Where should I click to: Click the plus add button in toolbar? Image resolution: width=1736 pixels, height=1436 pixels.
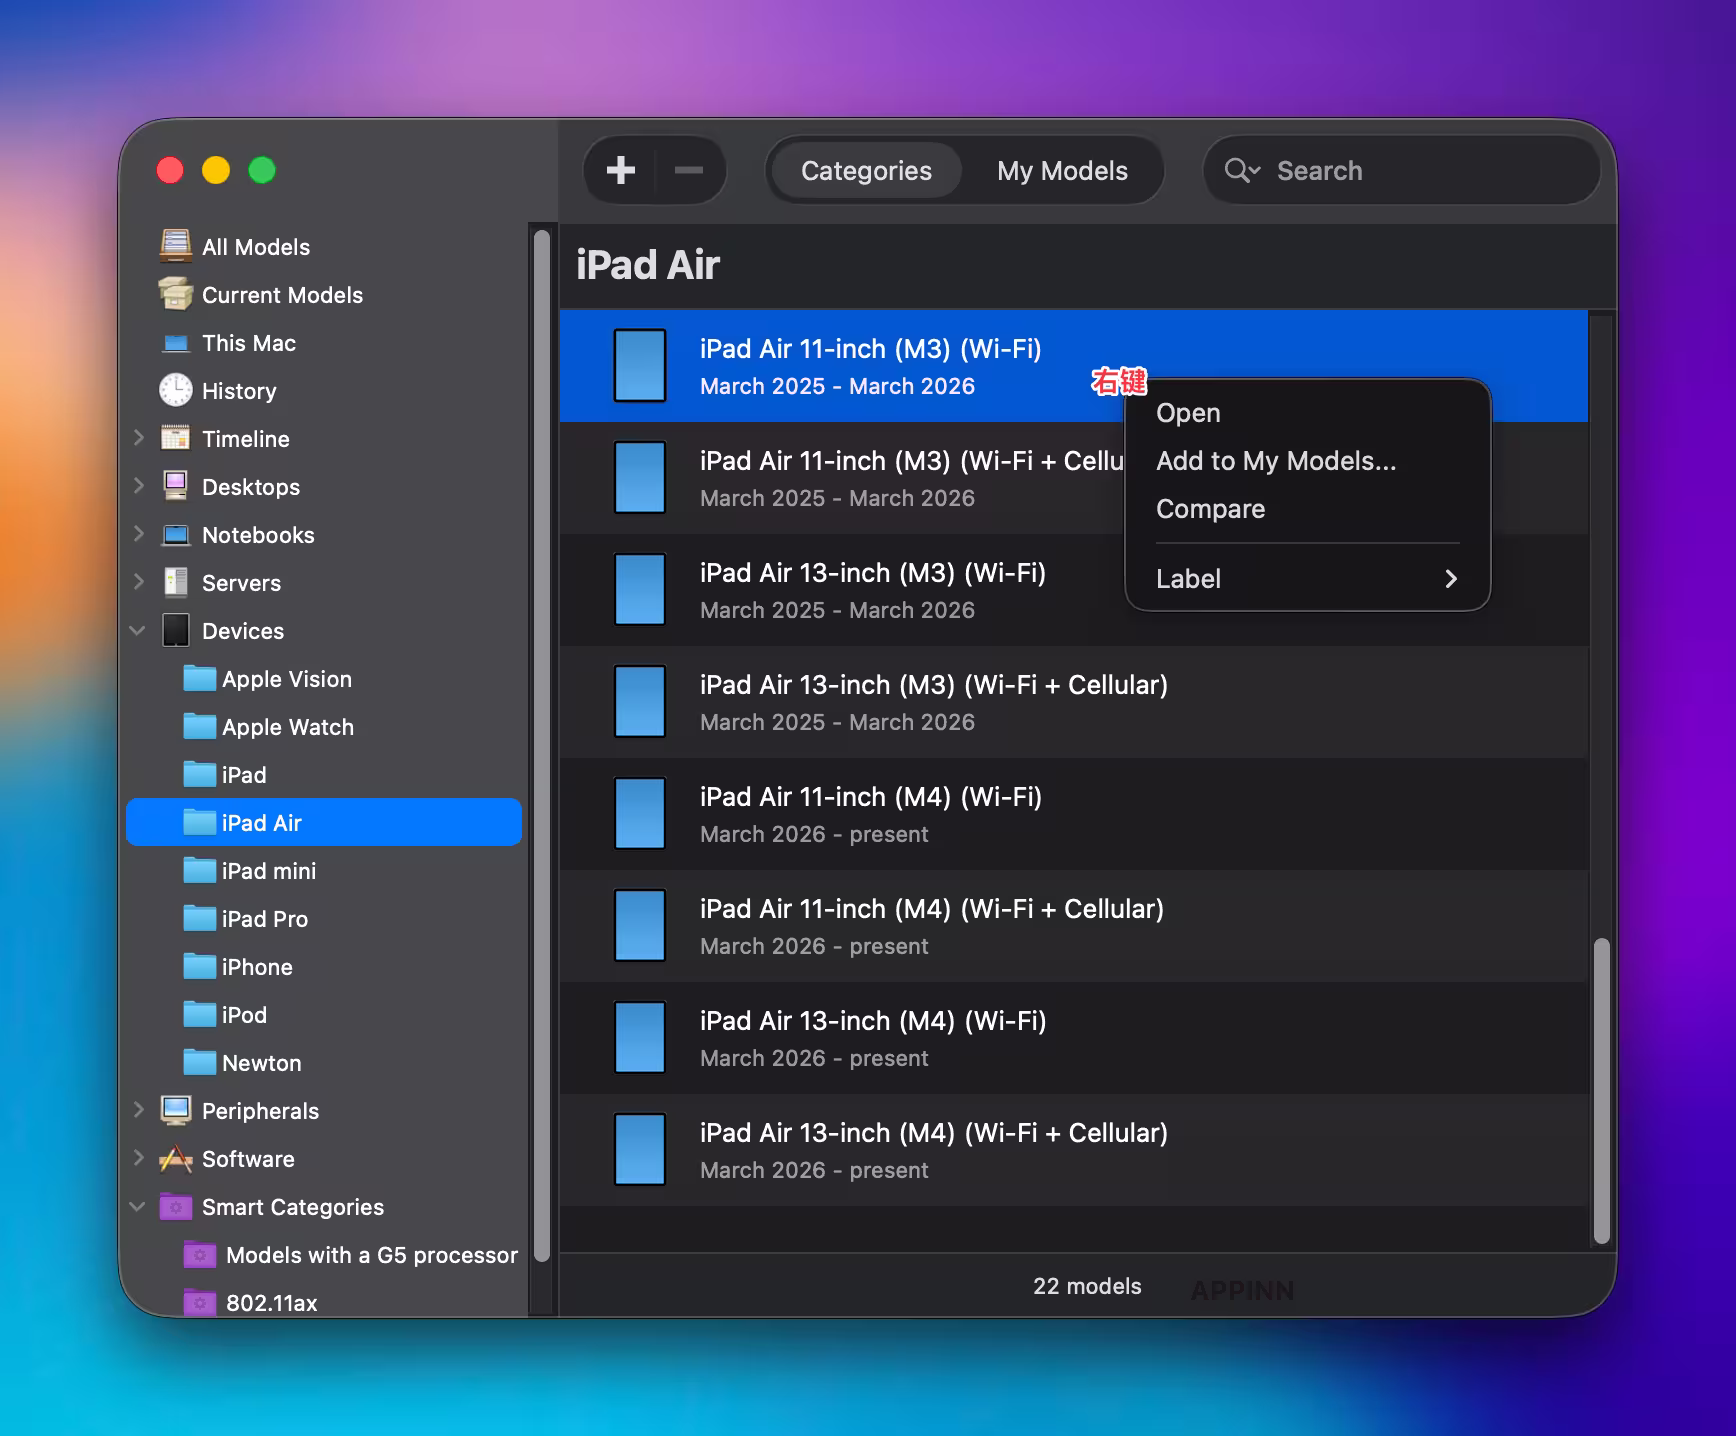point(620,170)
